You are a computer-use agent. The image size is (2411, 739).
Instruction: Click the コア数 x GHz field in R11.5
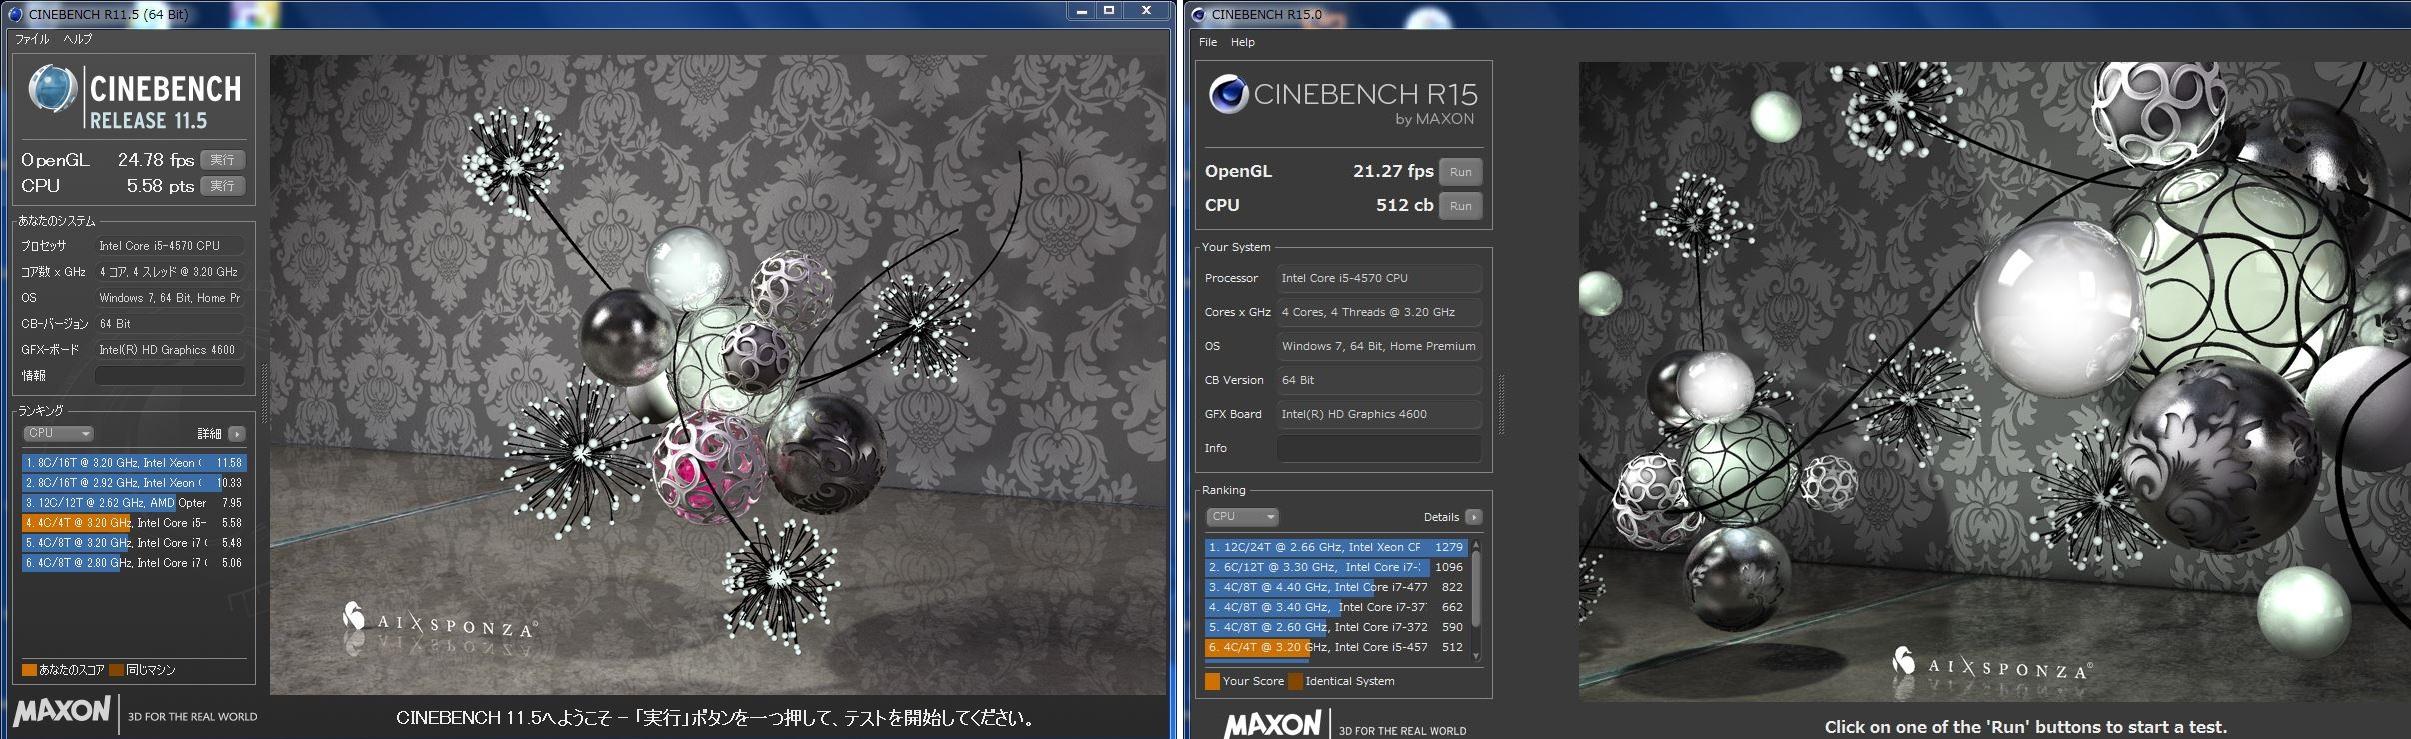pyautogui.click(x=170, y=272)
